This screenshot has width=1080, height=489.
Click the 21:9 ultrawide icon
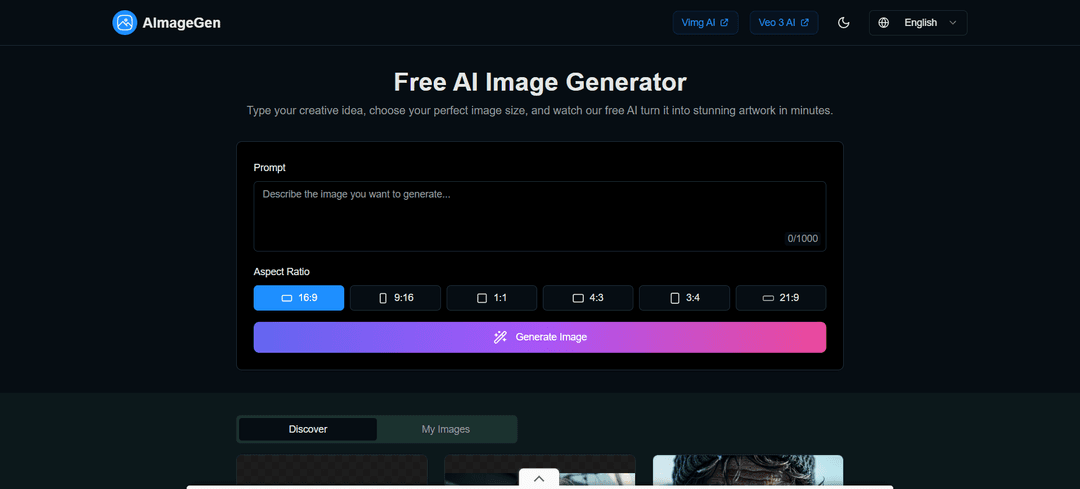click(x=768, y=298)
